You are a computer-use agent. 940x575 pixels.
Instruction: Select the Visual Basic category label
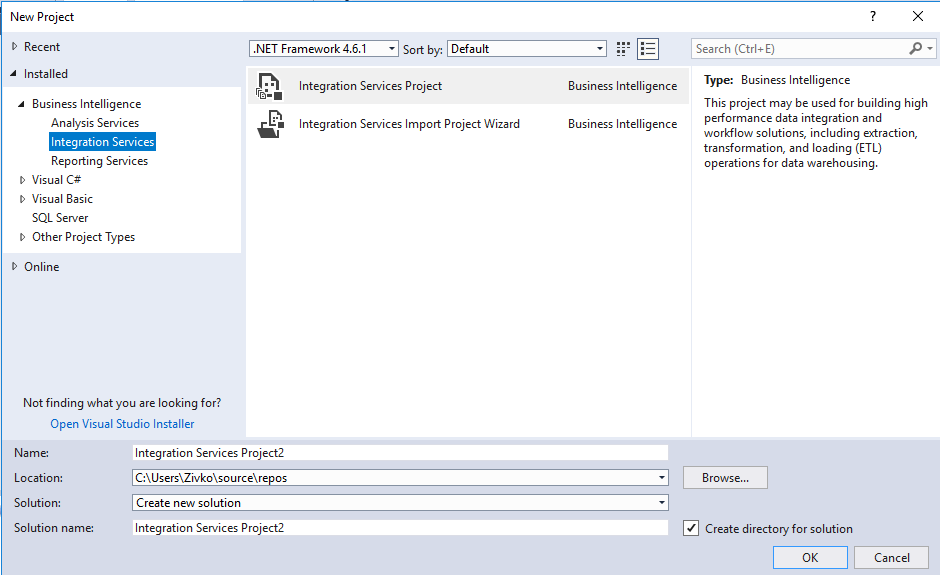pyautogui.click(x=62, y=199)
